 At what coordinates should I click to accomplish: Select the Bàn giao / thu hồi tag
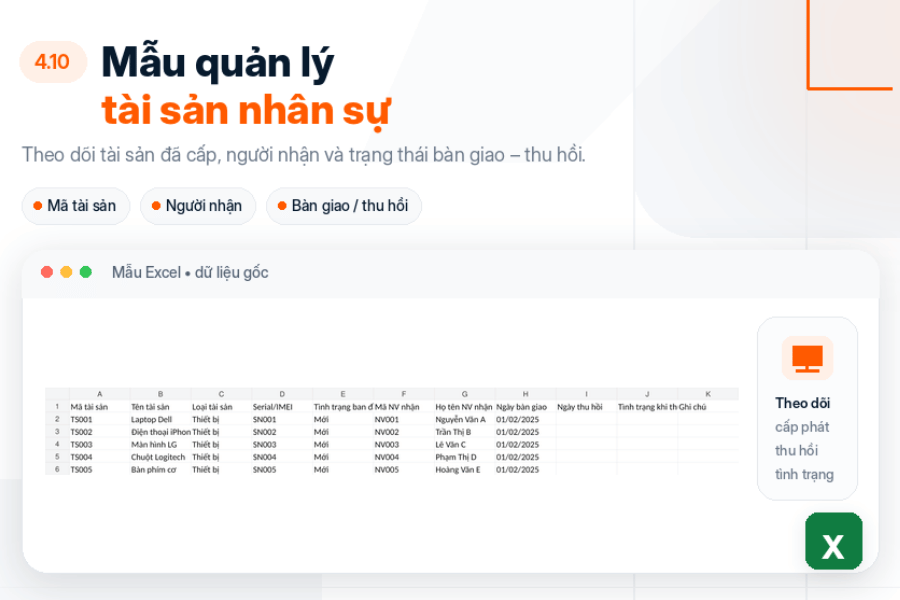344,206
